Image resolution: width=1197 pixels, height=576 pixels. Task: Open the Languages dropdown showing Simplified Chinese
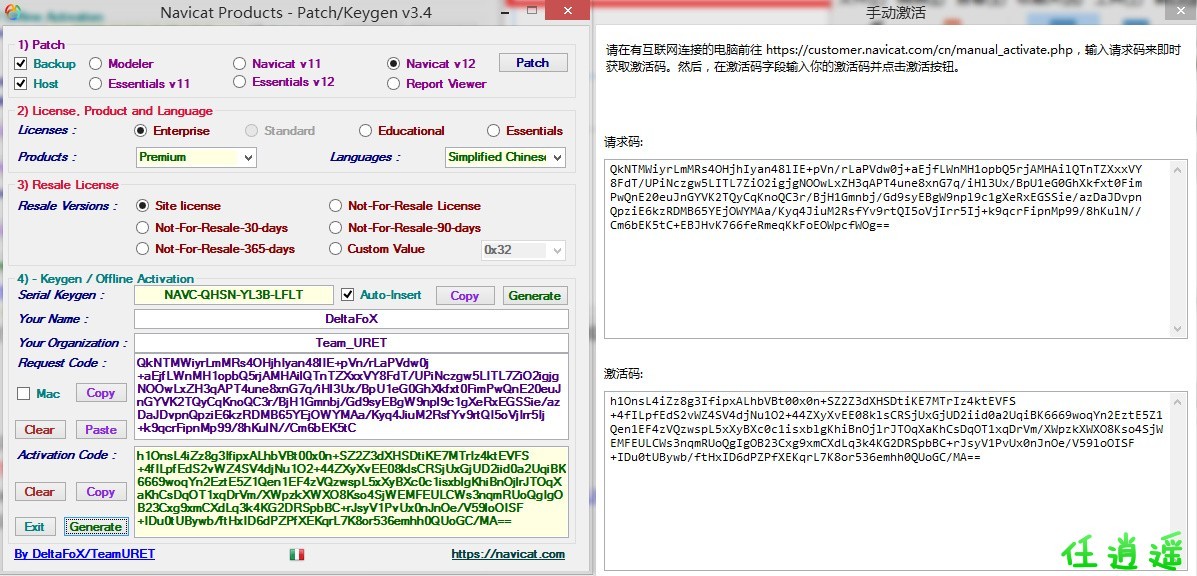[x=505, y=157]
